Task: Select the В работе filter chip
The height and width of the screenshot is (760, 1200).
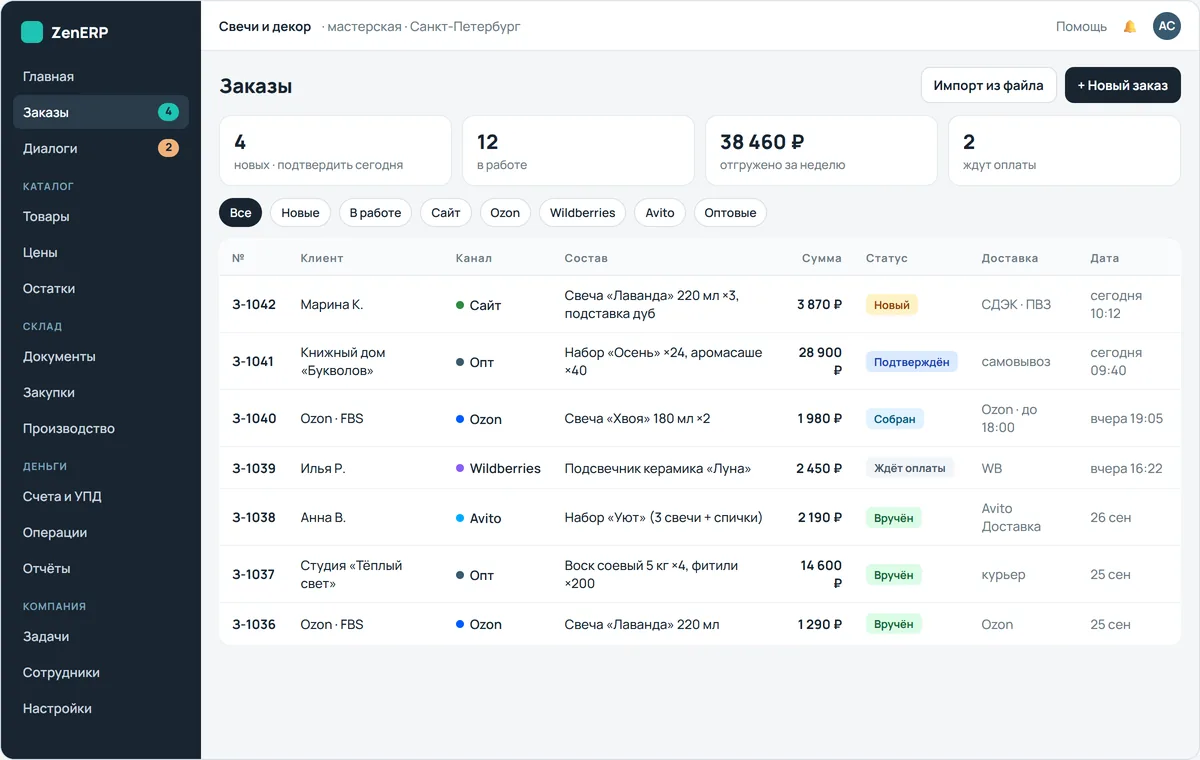Action: point(375,212)
